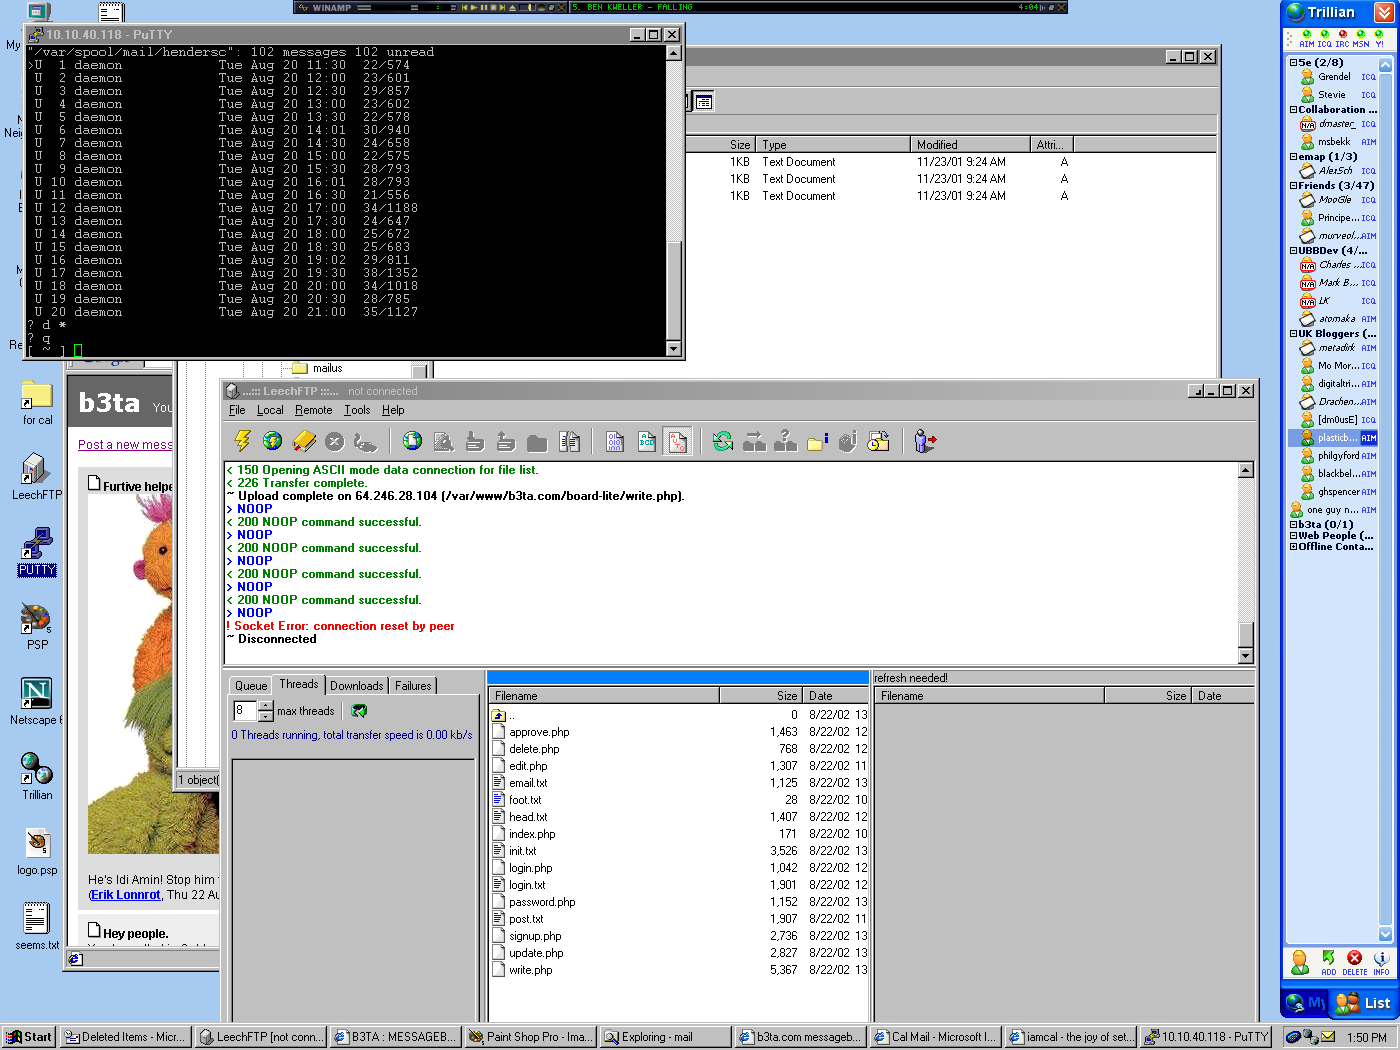Open the Remote menu in LeechFTP
Screen dimensions: 1400x1050
click(x=314, y=410)
